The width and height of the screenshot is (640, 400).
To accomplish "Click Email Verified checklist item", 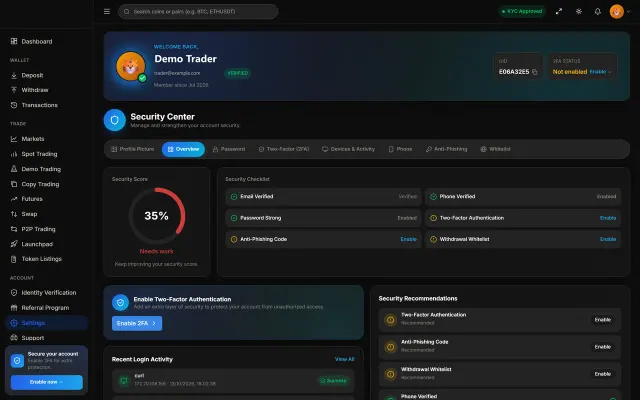I will click(x=323, y=196).
